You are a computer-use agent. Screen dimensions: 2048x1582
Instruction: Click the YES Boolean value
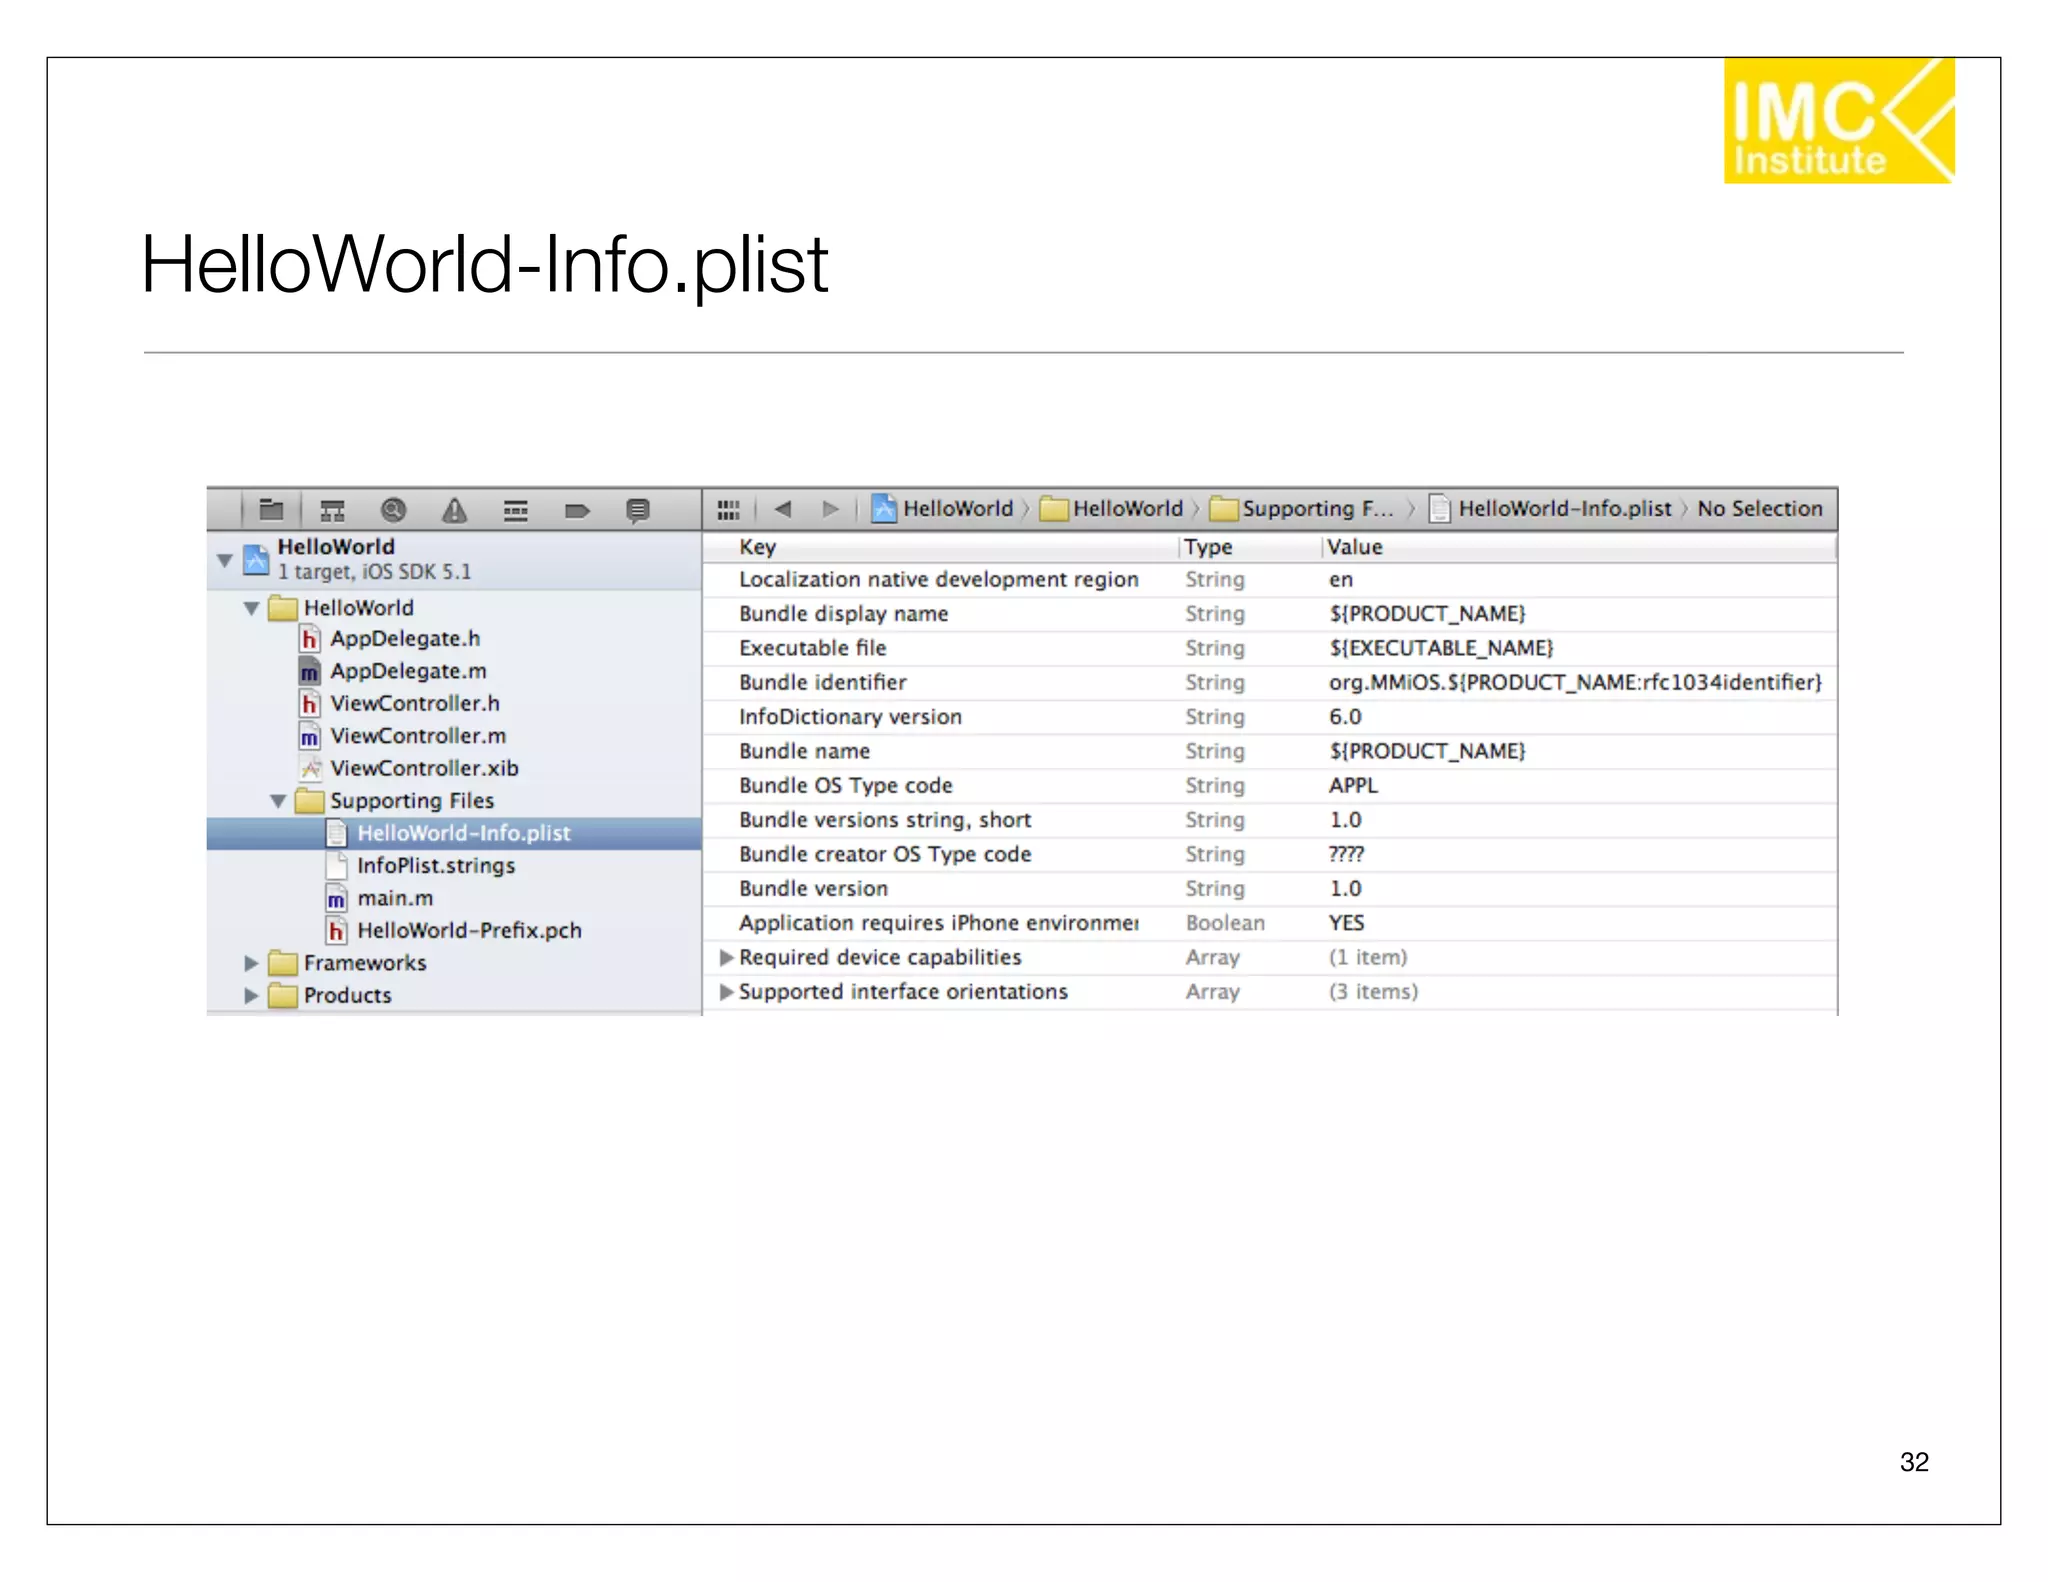pos(1346,923)
